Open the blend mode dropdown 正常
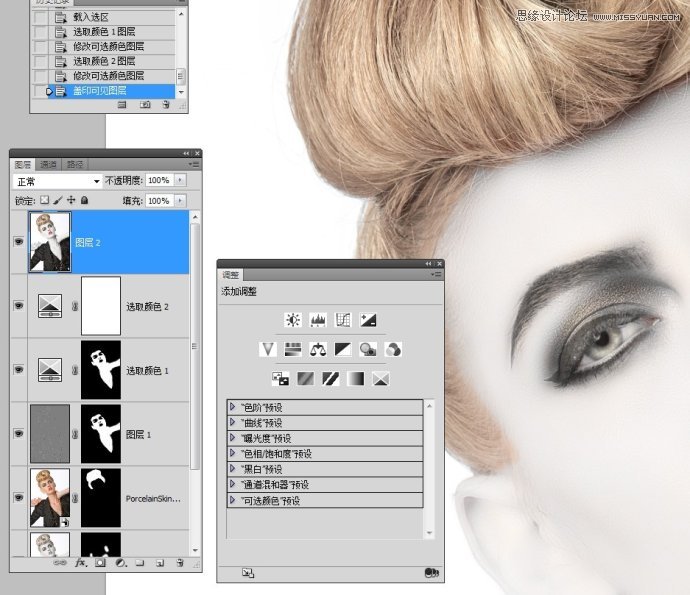Image resolution: width=690 pixels, height=595 pixels. click(58, 181)
